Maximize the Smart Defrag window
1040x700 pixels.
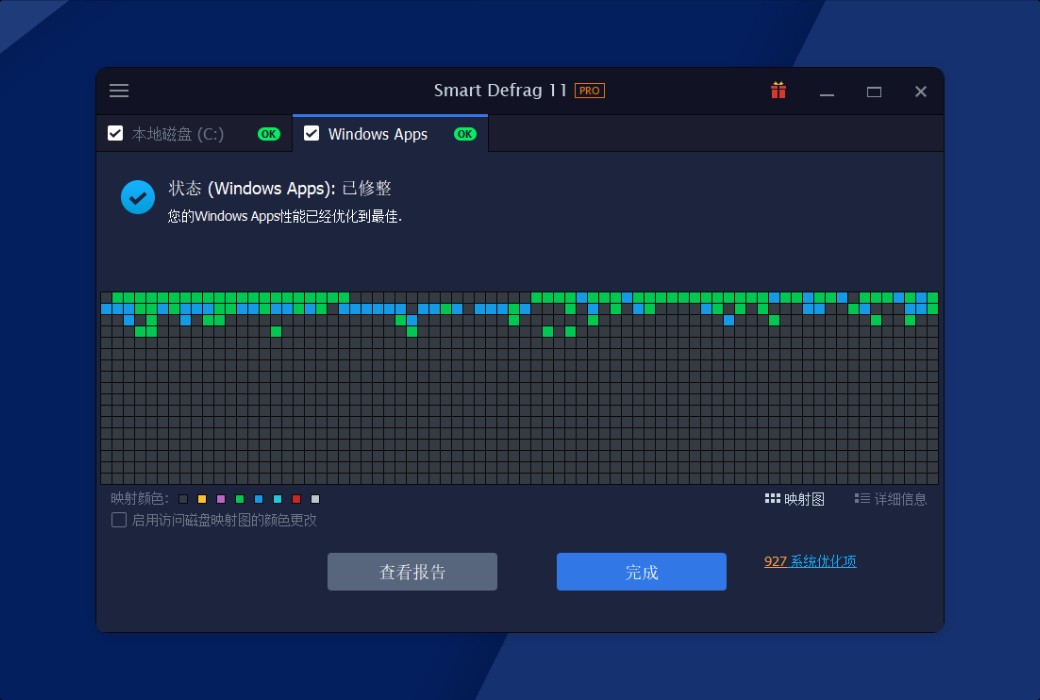(874, 92)
